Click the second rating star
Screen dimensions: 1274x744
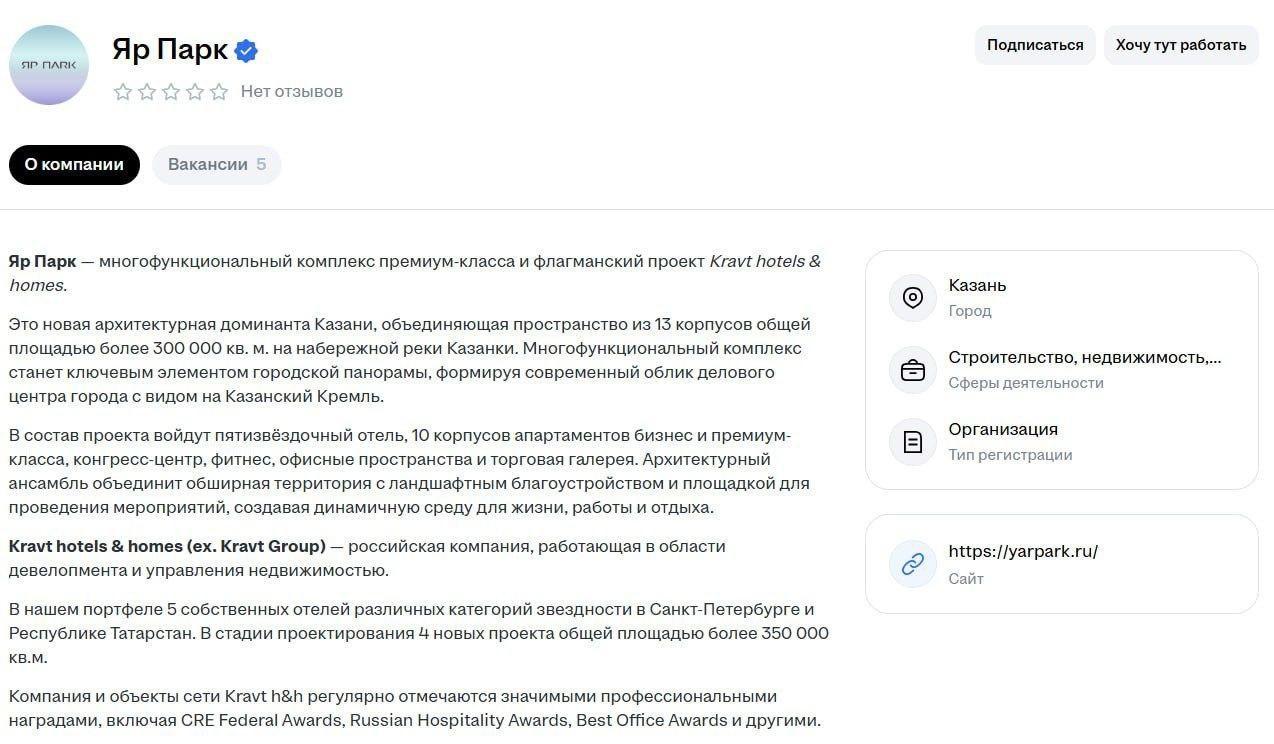147,92
